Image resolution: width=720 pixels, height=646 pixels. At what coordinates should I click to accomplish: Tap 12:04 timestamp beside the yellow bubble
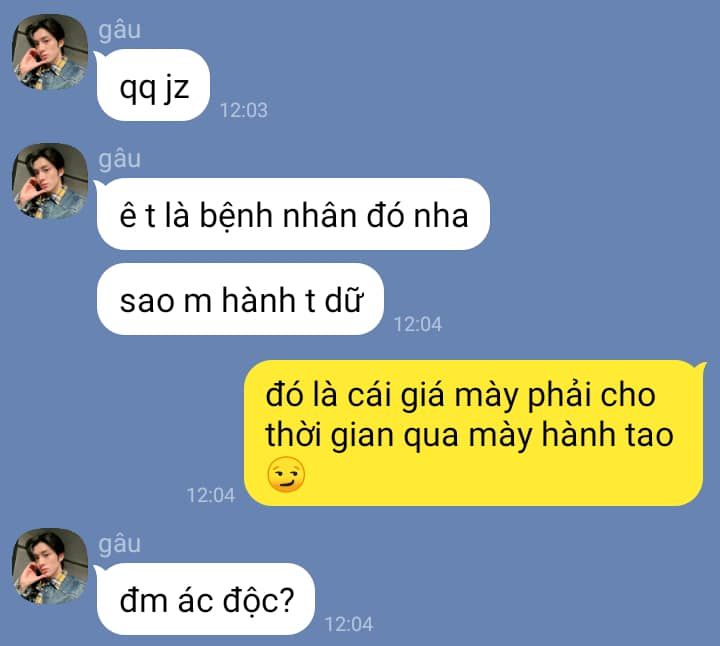click(x=211, y=495)
